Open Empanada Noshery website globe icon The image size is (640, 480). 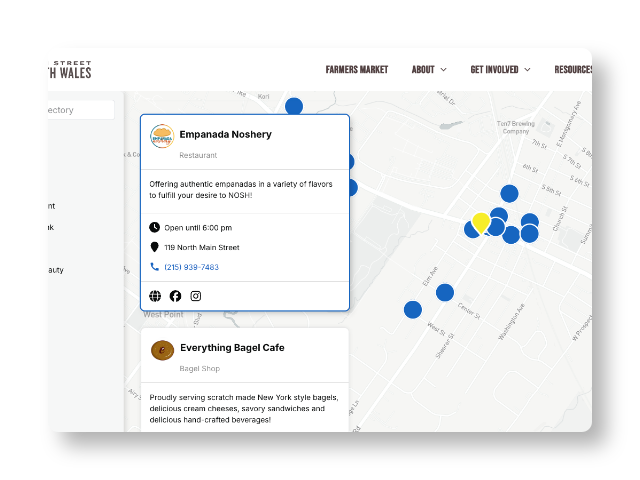(x=155, y=296)
